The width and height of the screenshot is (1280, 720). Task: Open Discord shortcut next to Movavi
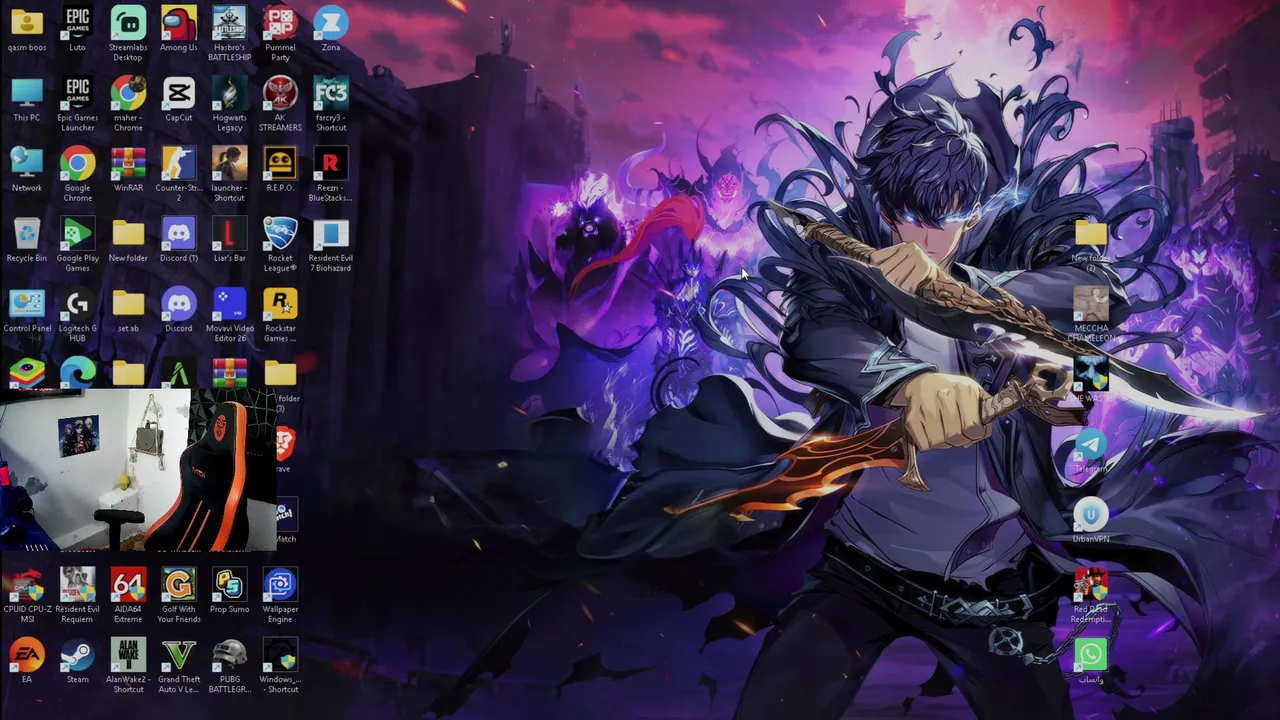pos(179,309)
